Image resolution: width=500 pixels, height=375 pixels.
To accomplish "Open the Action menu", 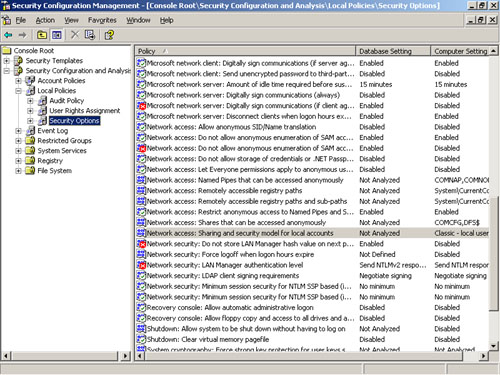I will click(45, 20).
